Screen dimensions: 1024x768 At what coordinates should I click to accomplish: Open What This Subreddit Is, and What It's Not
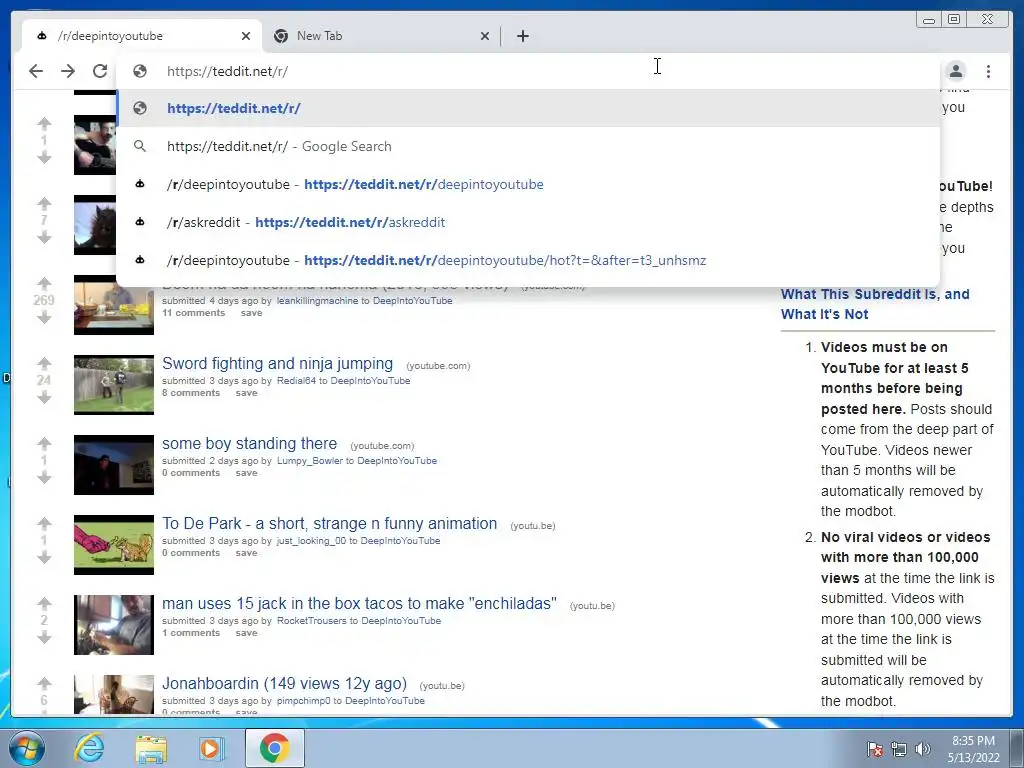875,304
